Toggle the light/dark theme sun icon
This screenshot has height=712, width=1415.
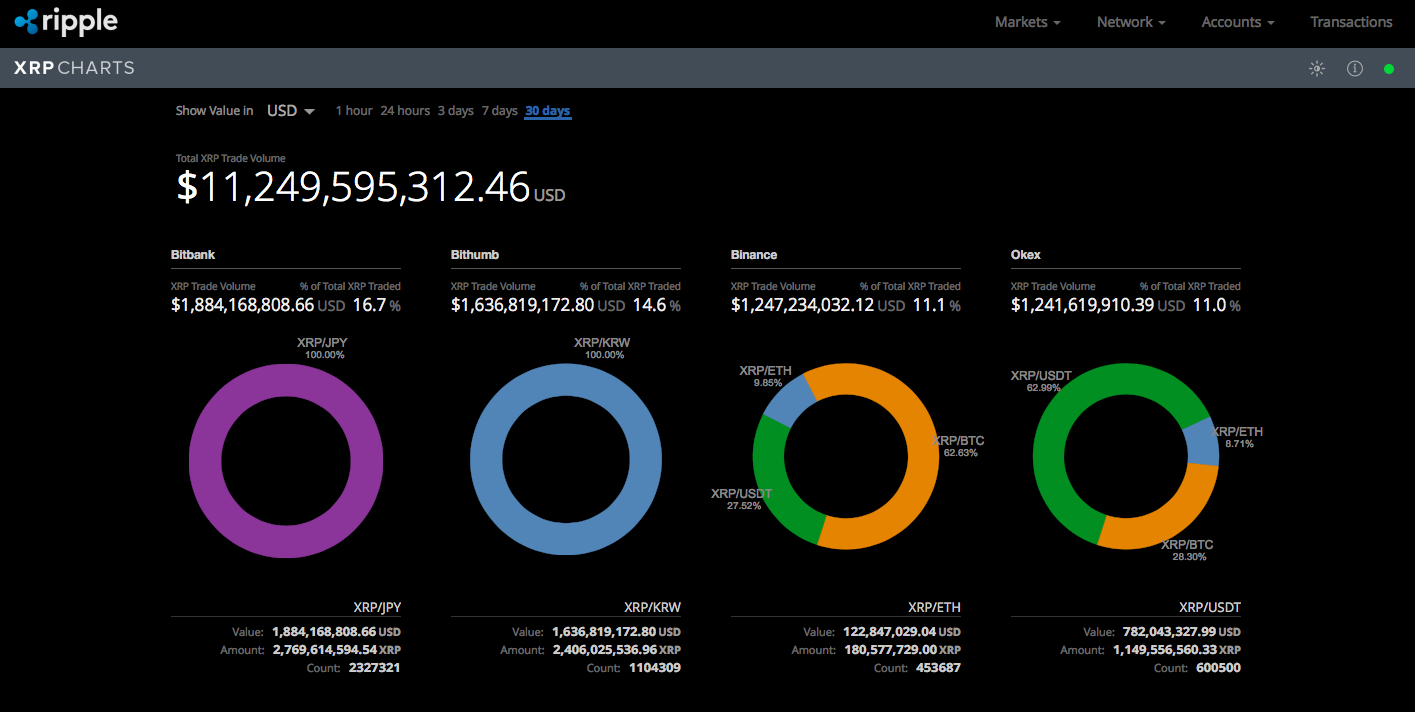(x=1317, y=69)
